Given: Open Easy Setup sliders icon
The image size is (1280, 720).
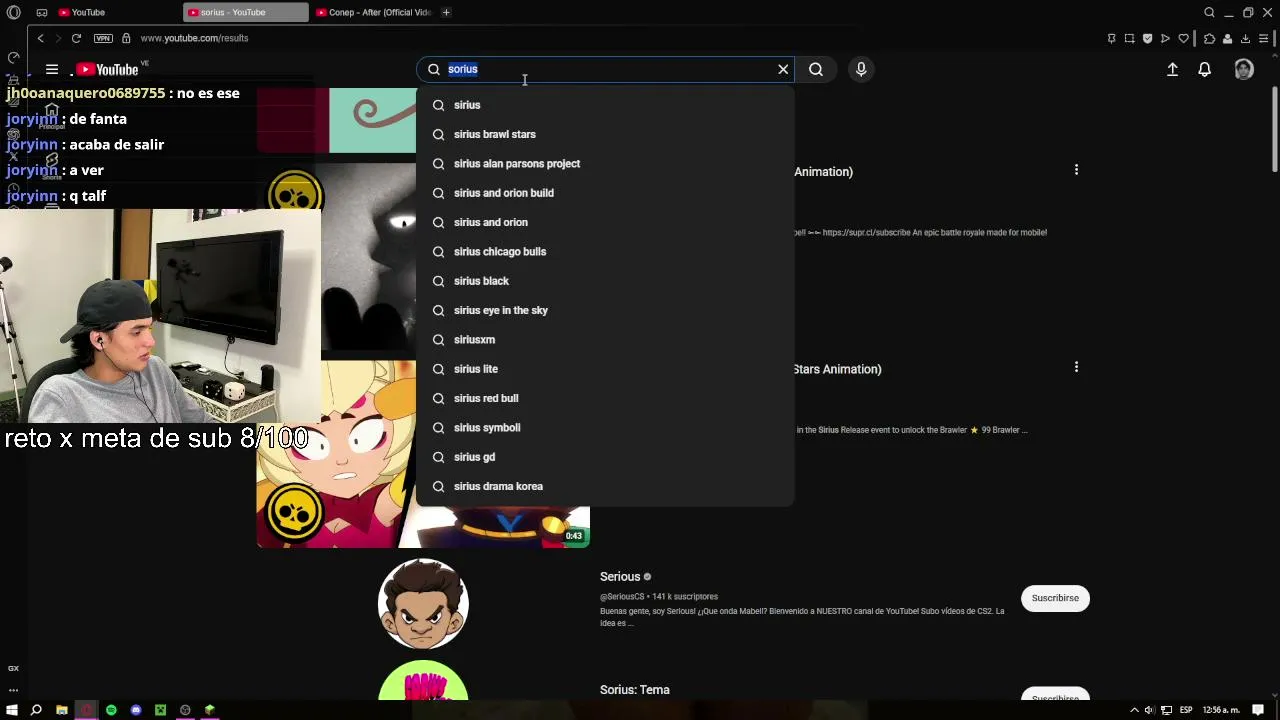Looking at the screenshot, I should (1264, 38).
